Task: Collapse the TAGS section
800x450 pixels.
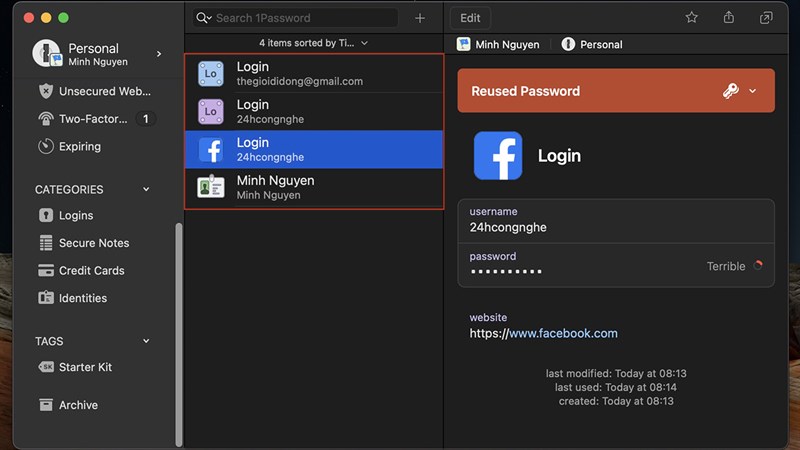Action: click(146, 341)
